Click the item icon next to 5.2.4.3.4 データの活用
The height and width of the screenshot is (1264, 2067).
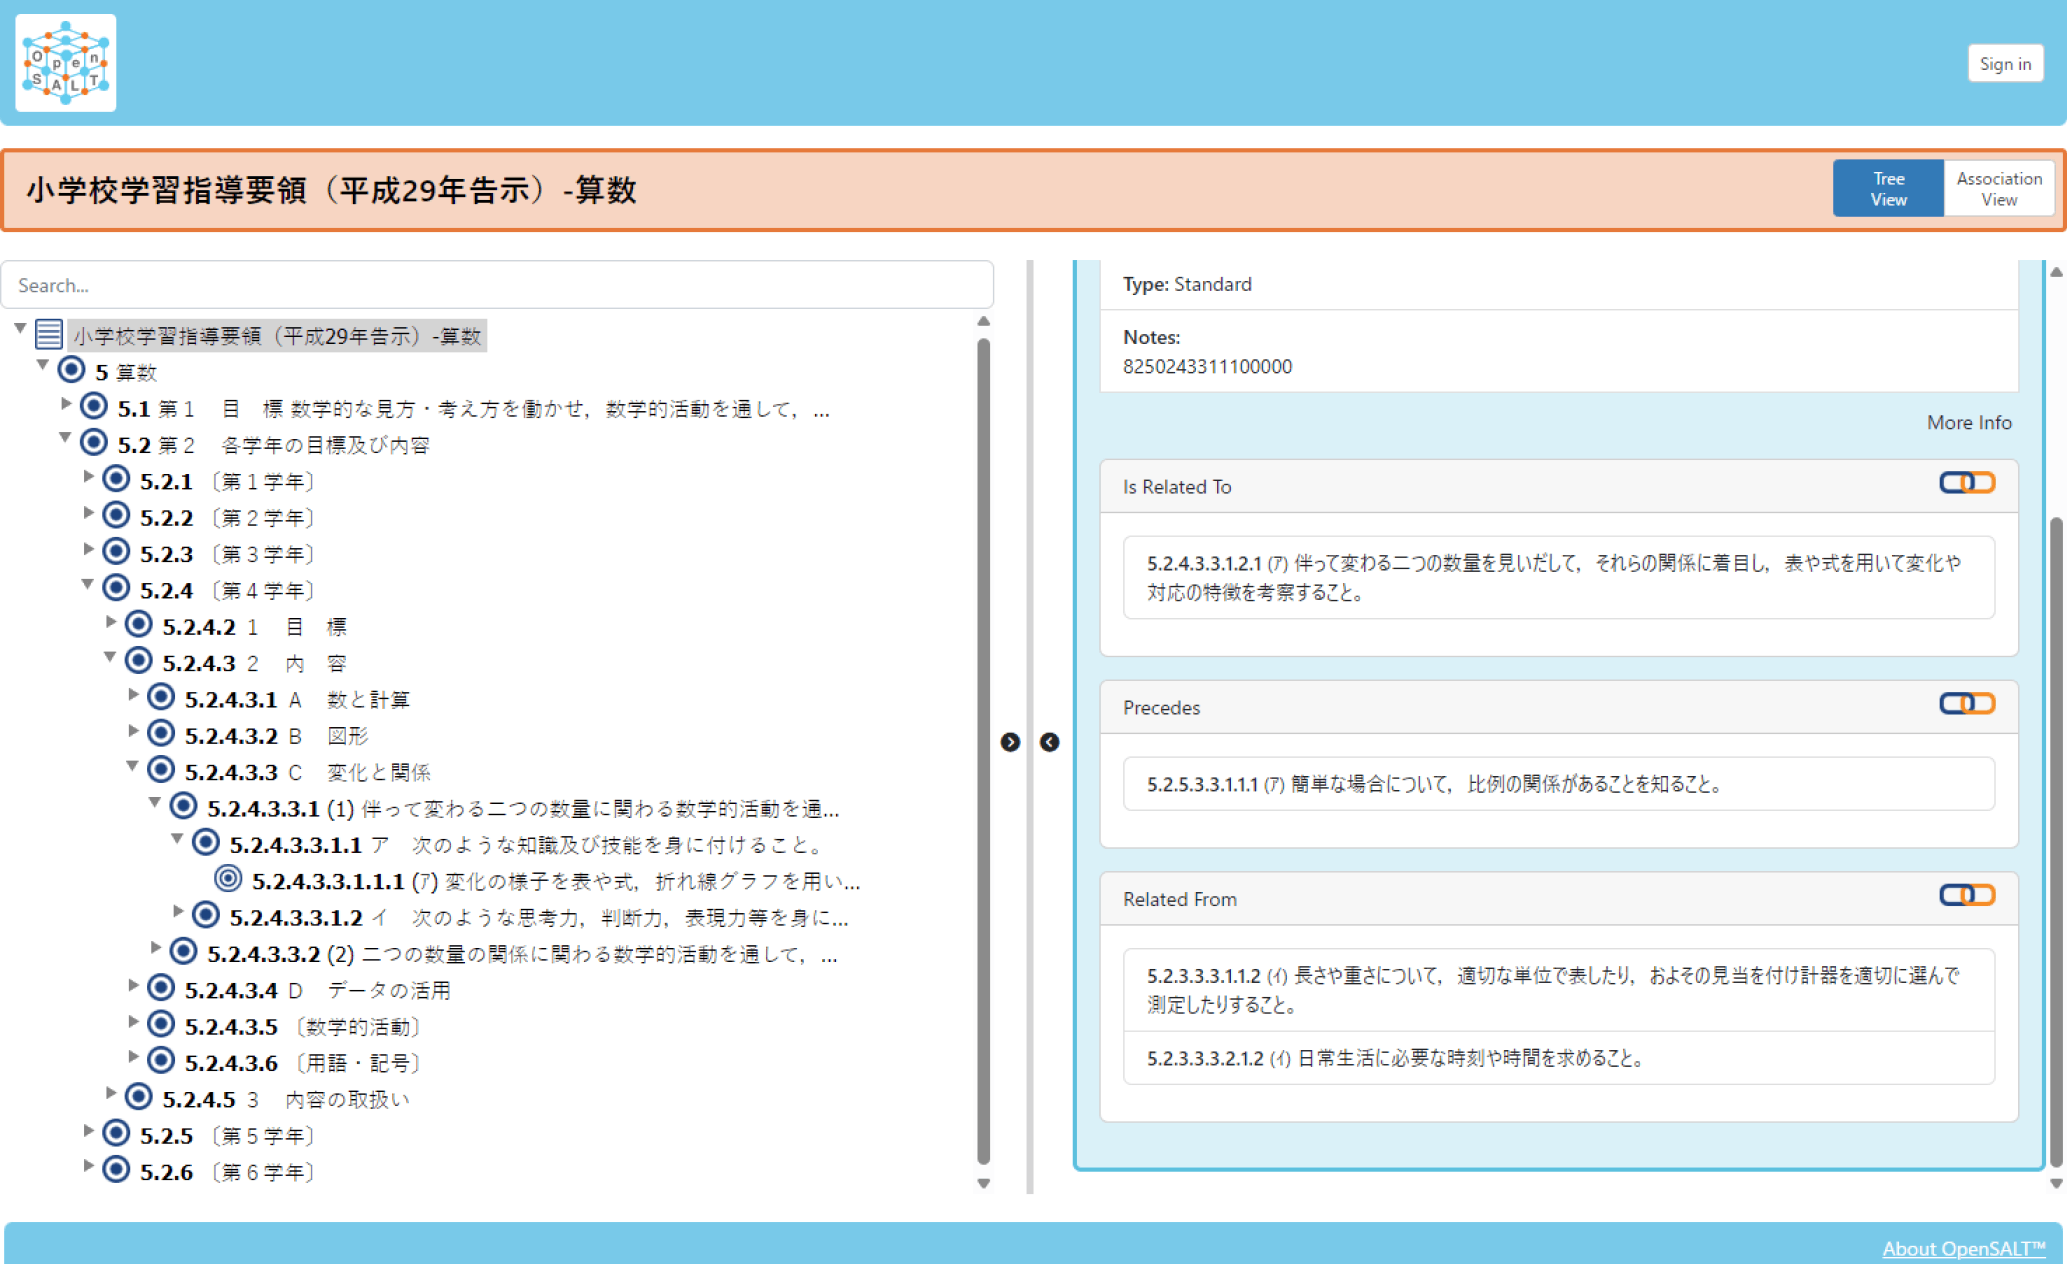[x=160, y=988]
